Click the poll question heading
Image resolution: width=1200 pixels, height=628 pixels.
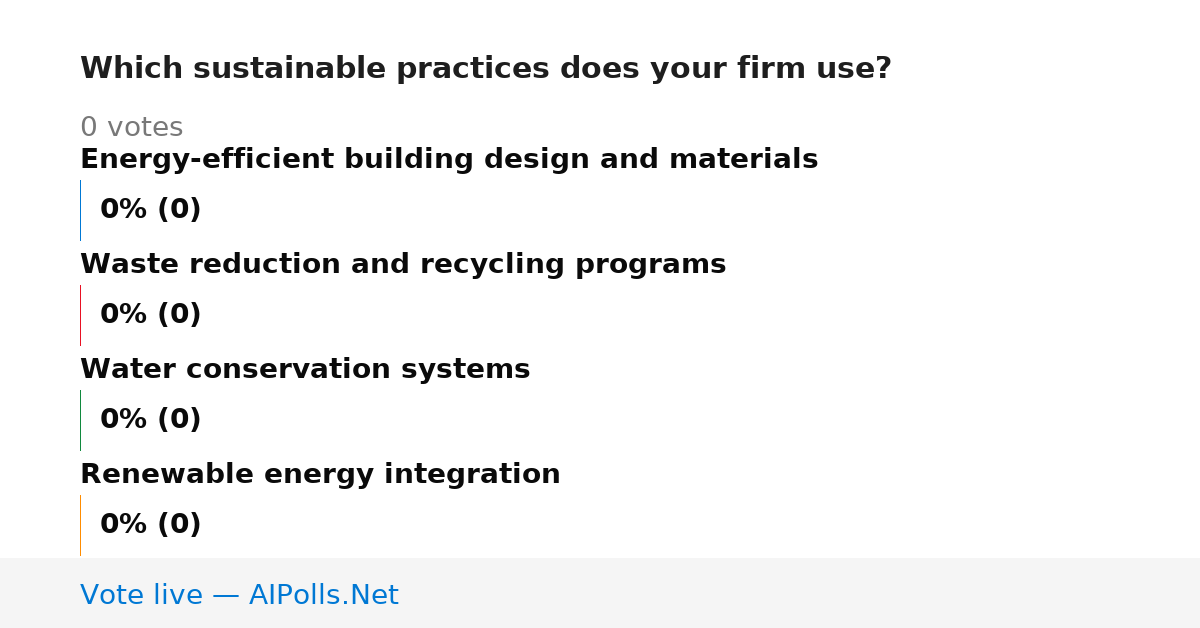pyautogui.click(x=485, y=69)
